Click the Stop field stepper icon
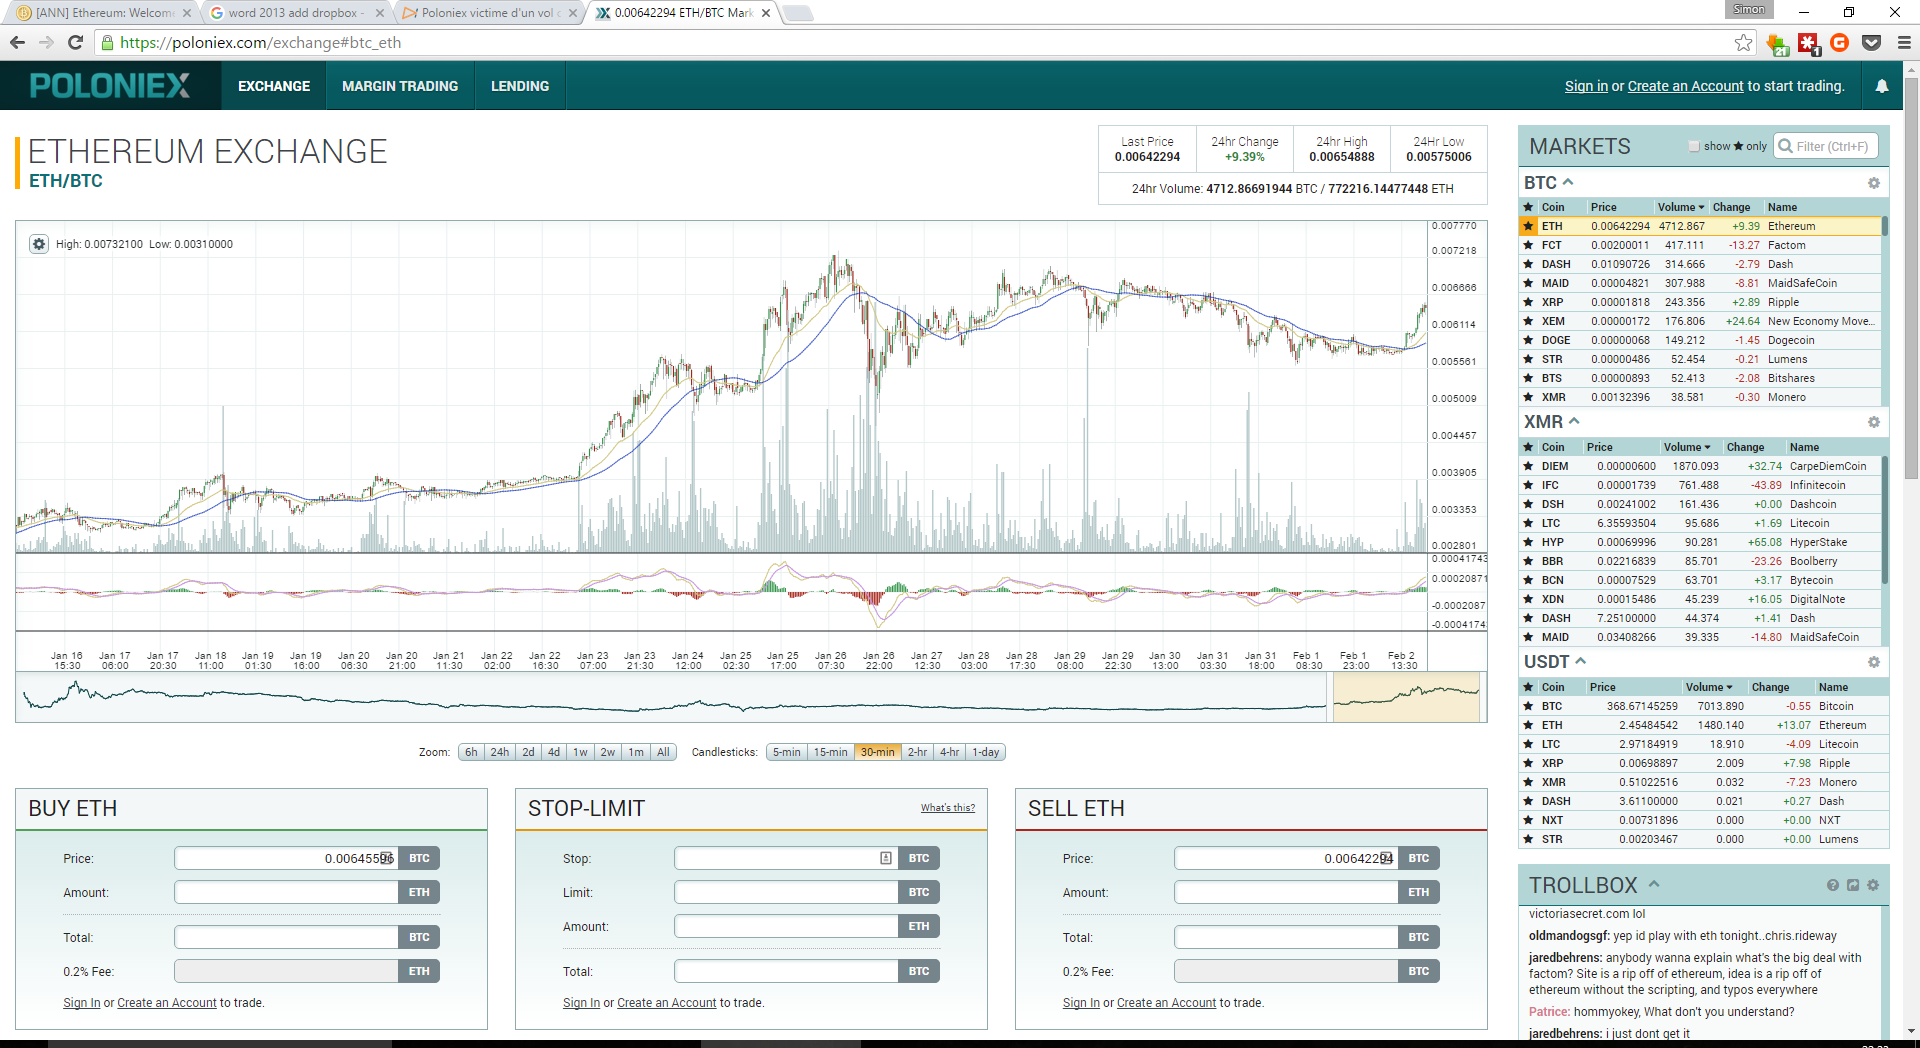Image resolution: width=1920 pixels, height=1048 pixels. tap(886, 858)
